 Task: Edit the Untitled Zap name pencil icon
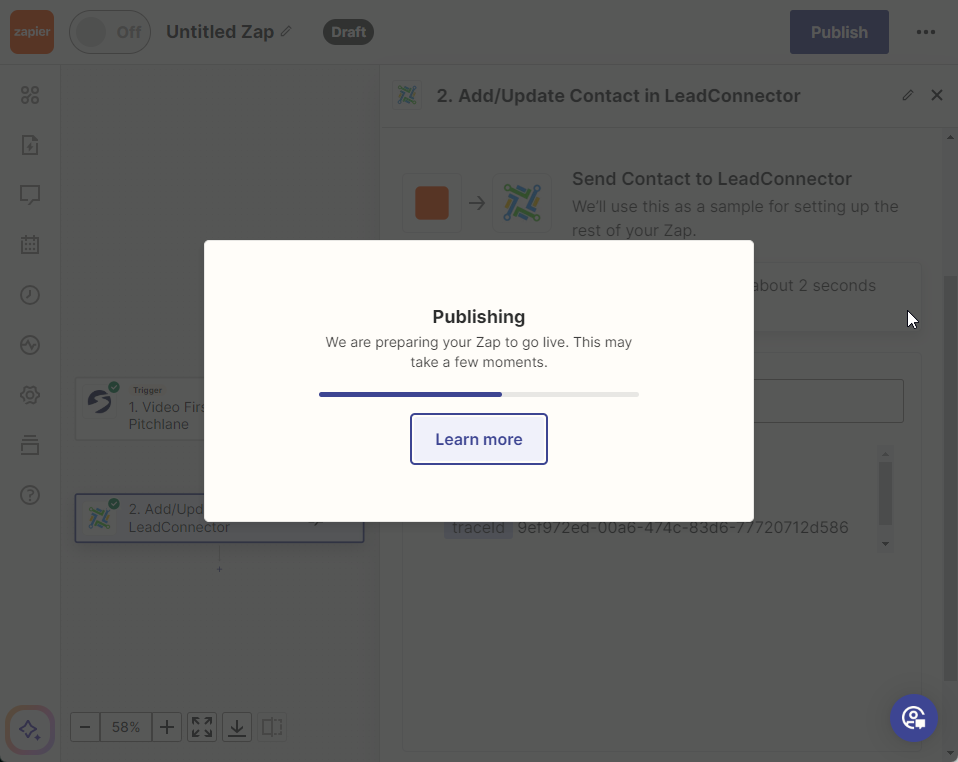pos(286,31)
